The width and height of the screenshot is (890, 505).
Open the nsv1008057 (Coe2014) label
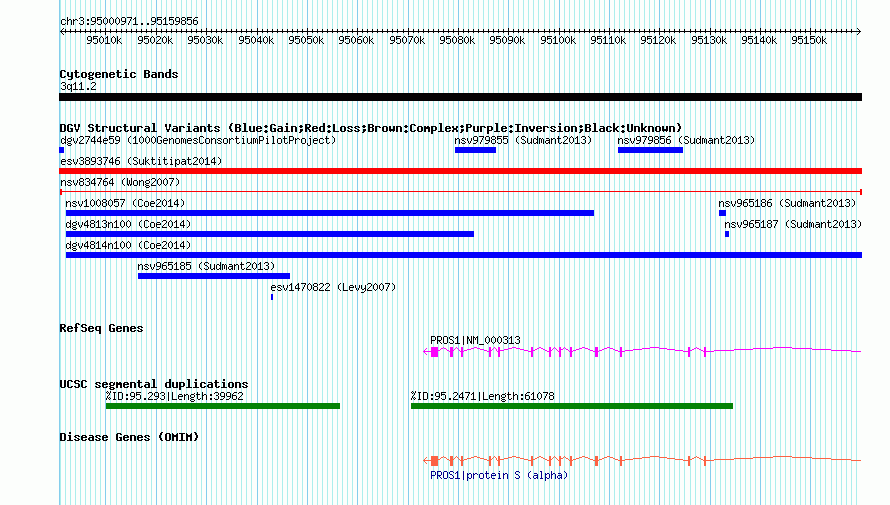[125, 203]
